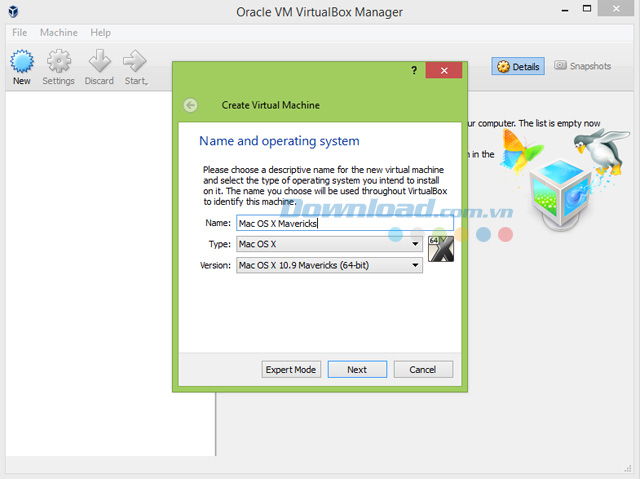Minimize the VirtualBox Manager window
This screenshot has width=640, height=479.
click(x=565, y=10)
